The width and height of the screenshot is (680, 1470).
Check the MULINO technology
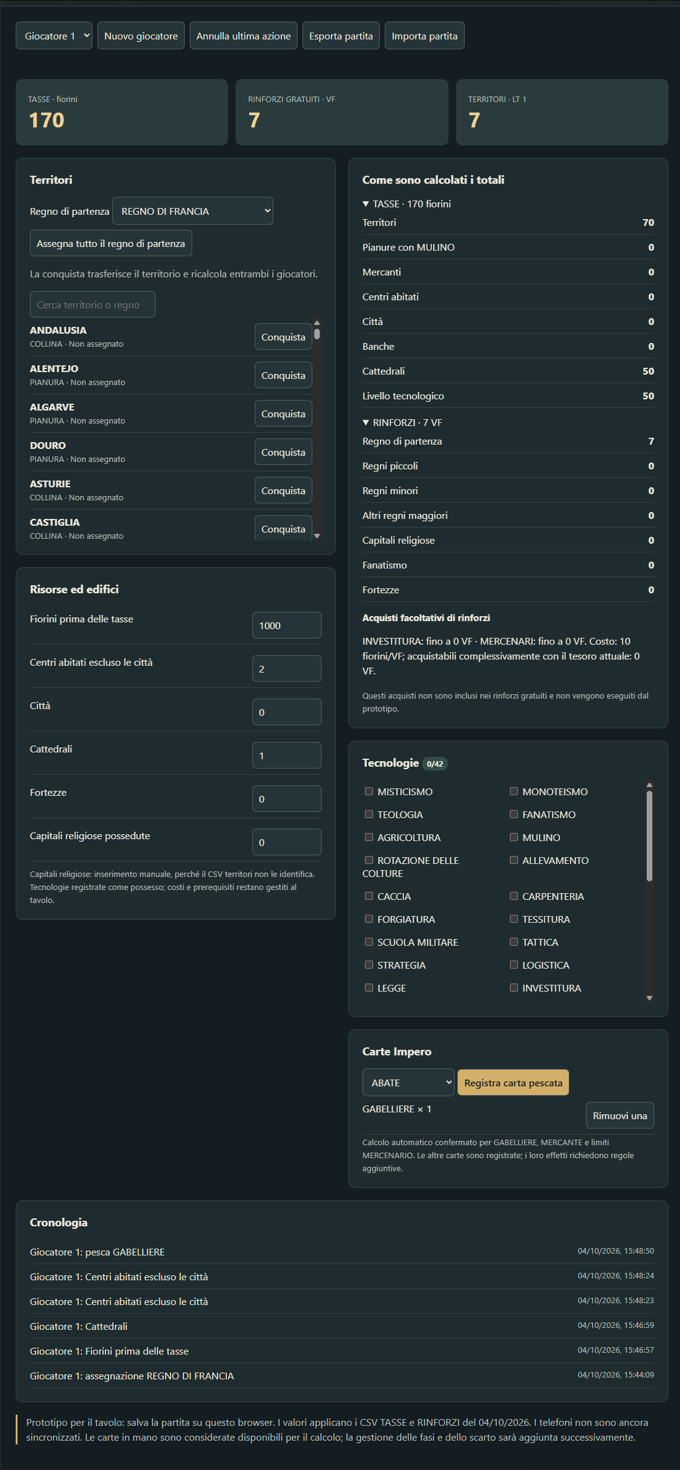tap(514, 837)
